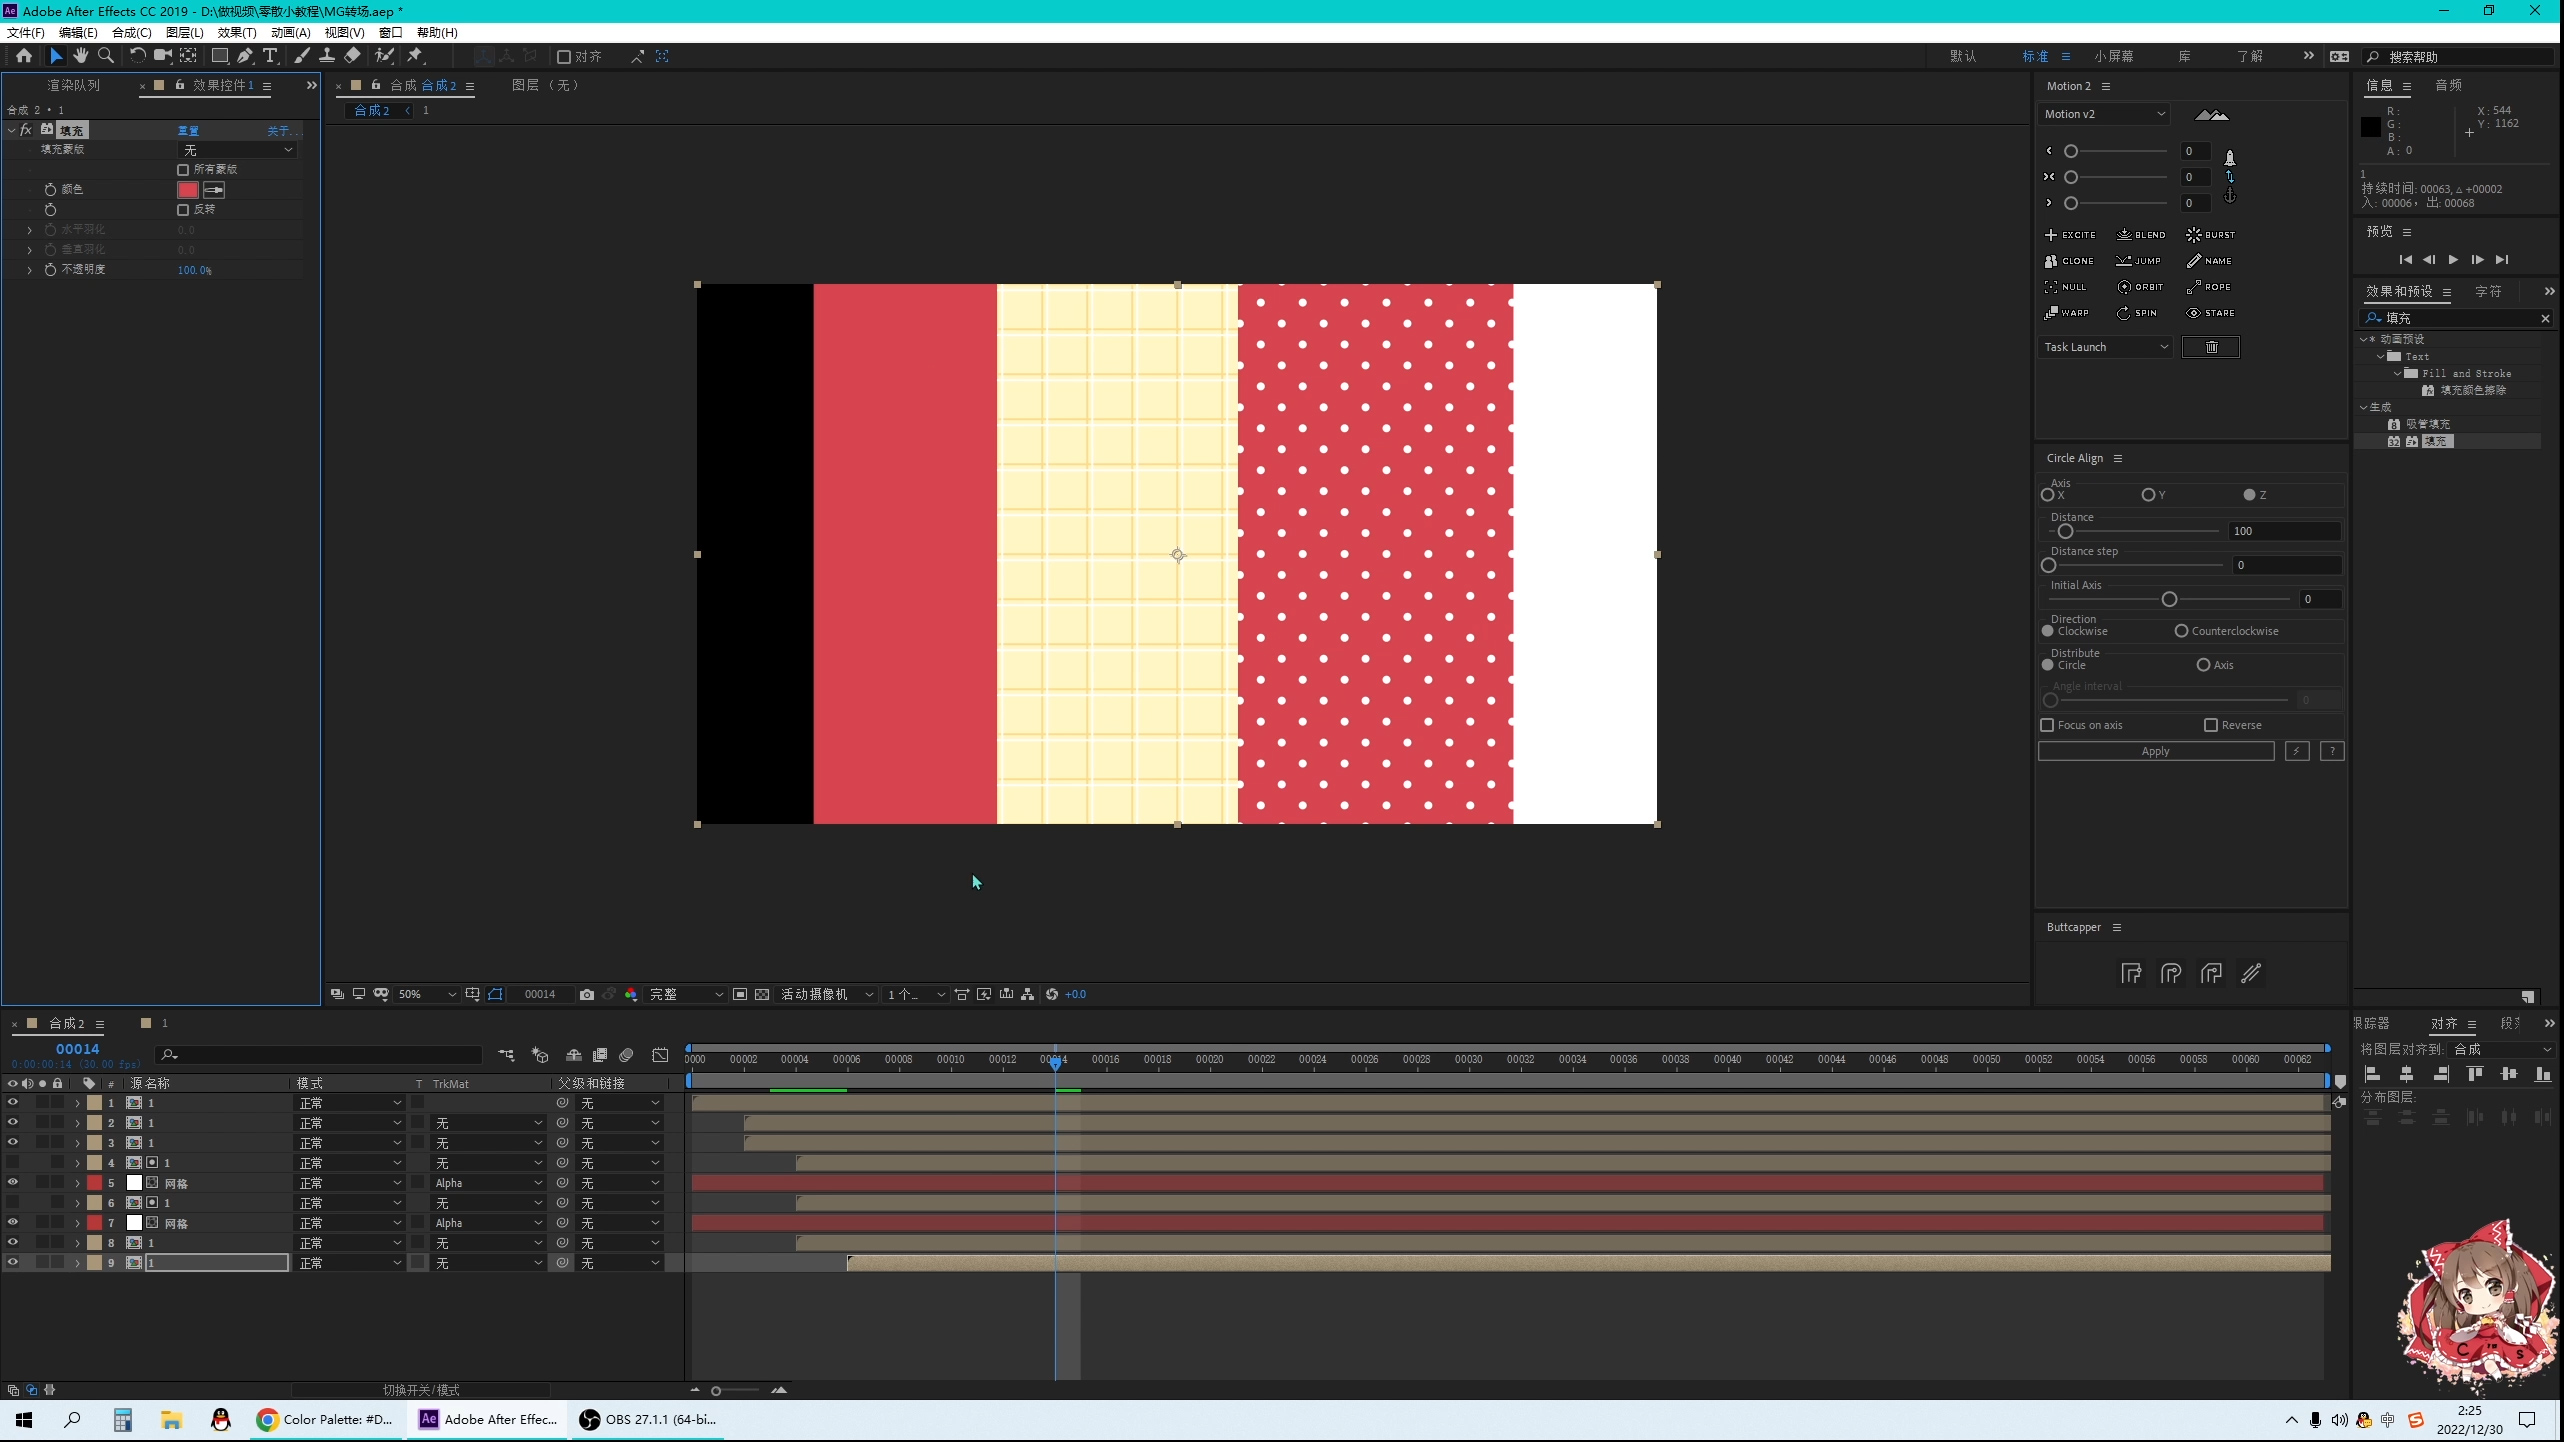Open Chrome Color Palette taskbar item

328,1419
